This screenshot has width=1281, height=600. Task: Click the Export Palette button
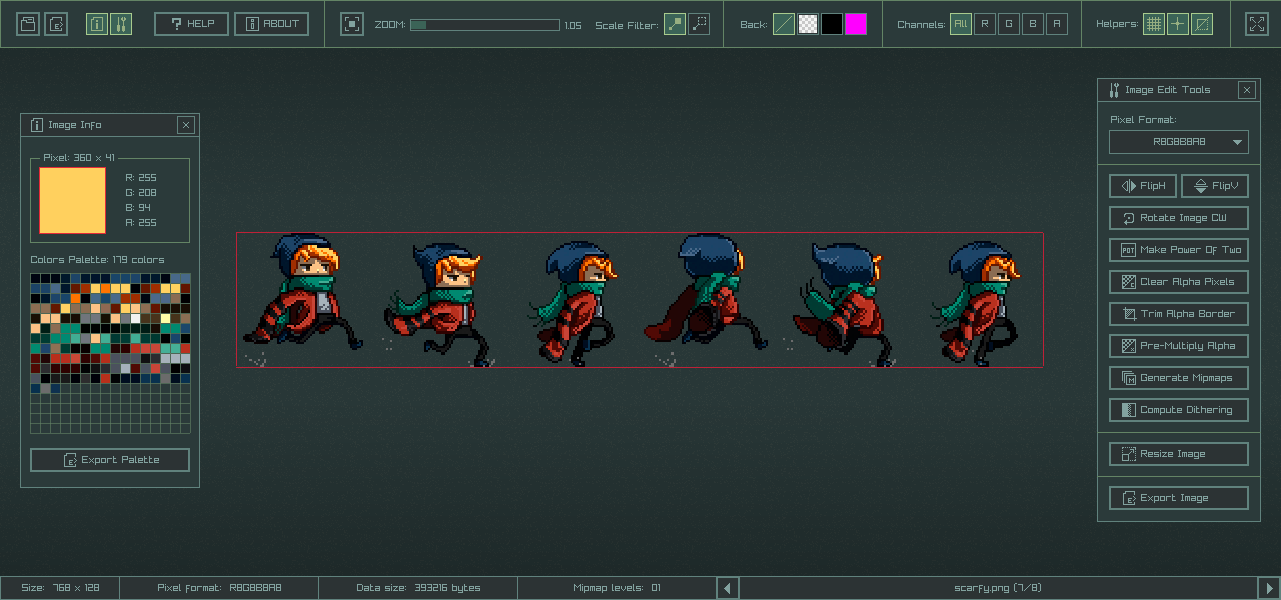click(110, 460)
